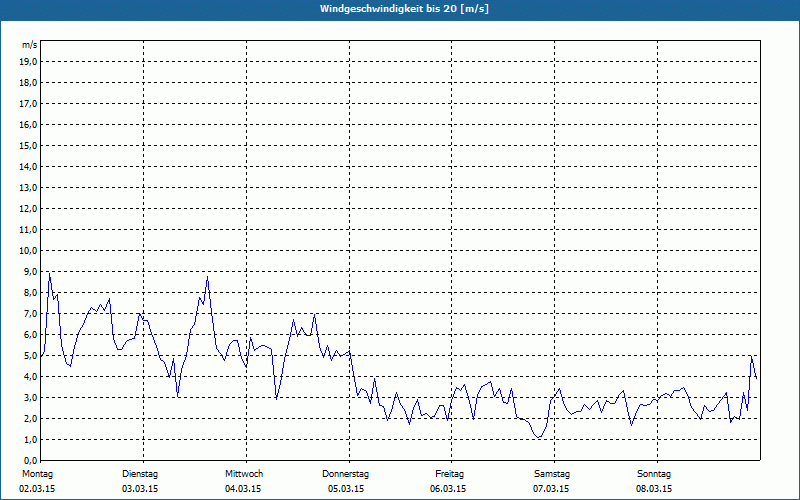Click the 0,0 axis value
The image size is (800, 500).
pyautogui.click(x=29, y=460)
